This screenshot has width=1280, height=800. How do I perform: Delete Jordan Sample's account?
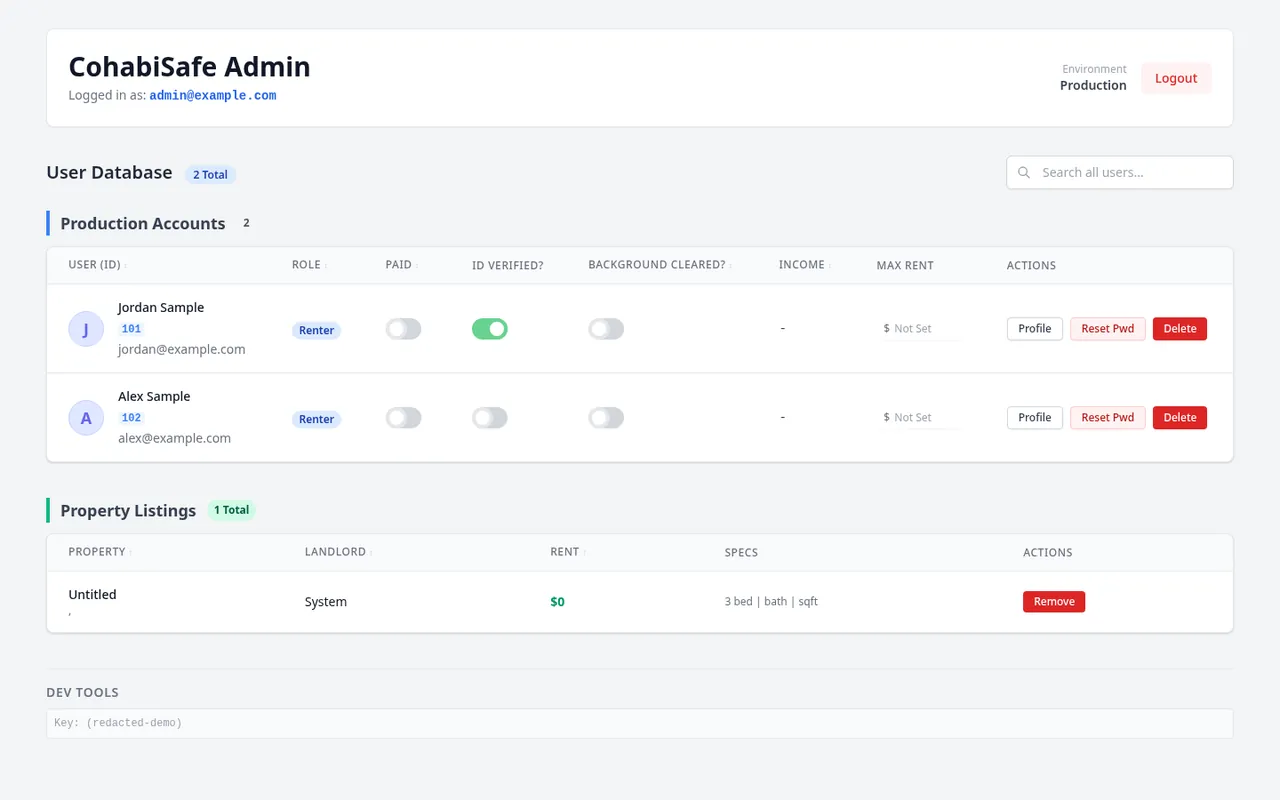click(x=1180, y=329)
